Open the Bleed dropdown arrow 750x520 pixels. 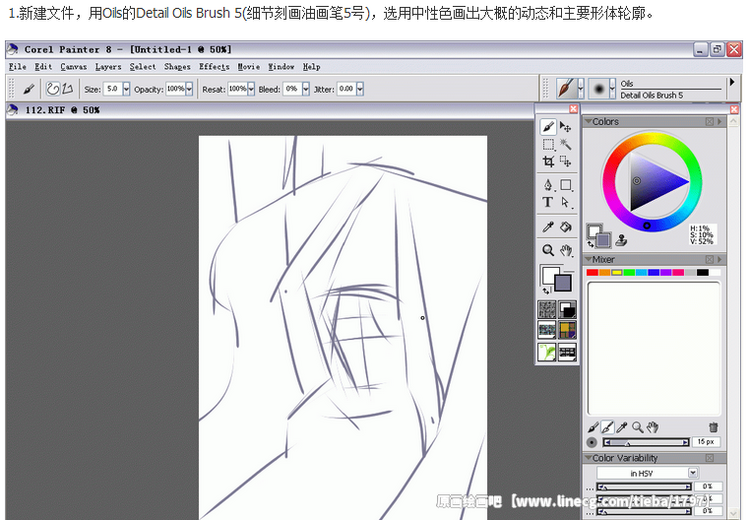coord(306,89)
